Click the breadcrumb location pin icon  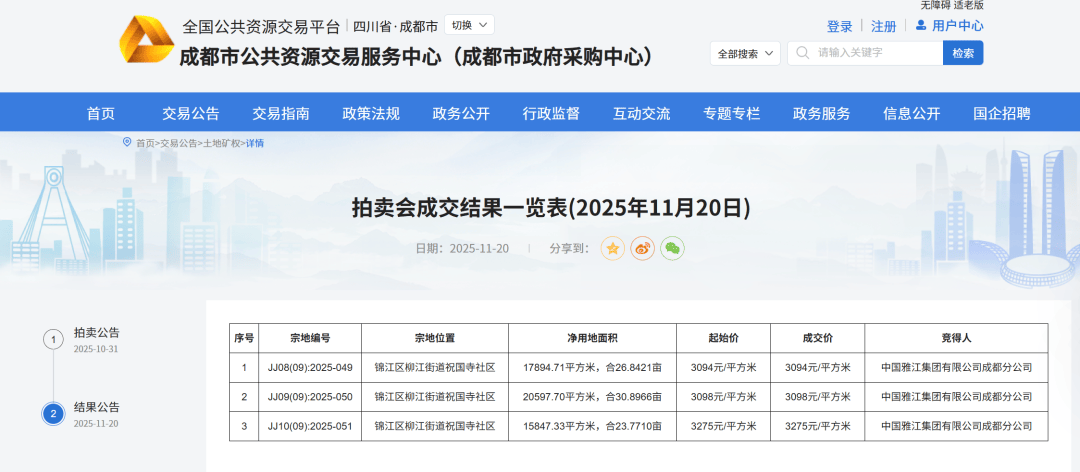[x=127, y=143]
